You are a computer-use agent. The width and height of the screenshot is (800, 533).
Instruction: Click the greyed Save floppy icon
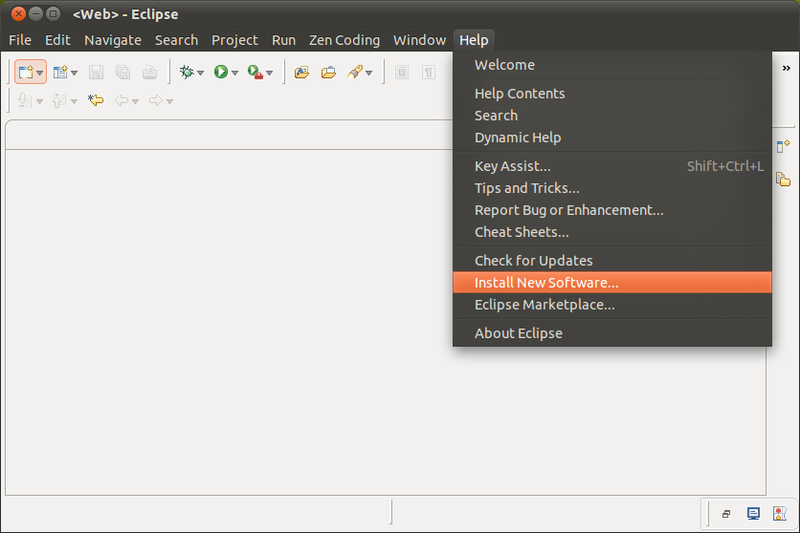pos(96,72)
